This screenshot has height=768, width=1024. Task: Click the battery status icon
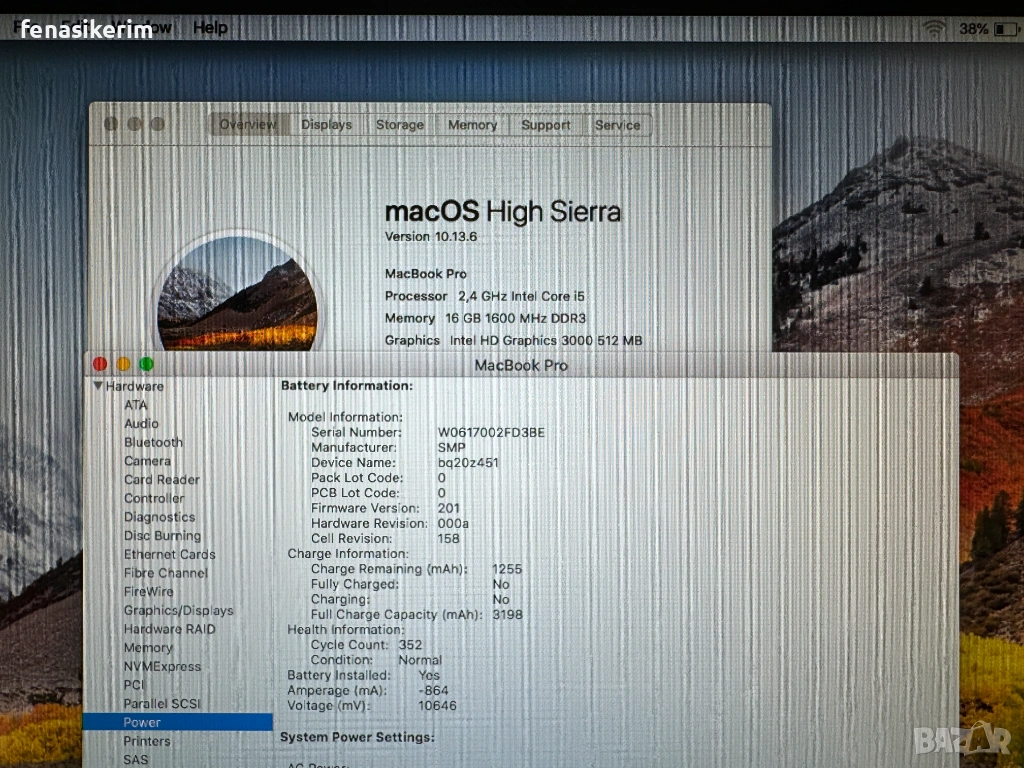(x=1007, y=29)
